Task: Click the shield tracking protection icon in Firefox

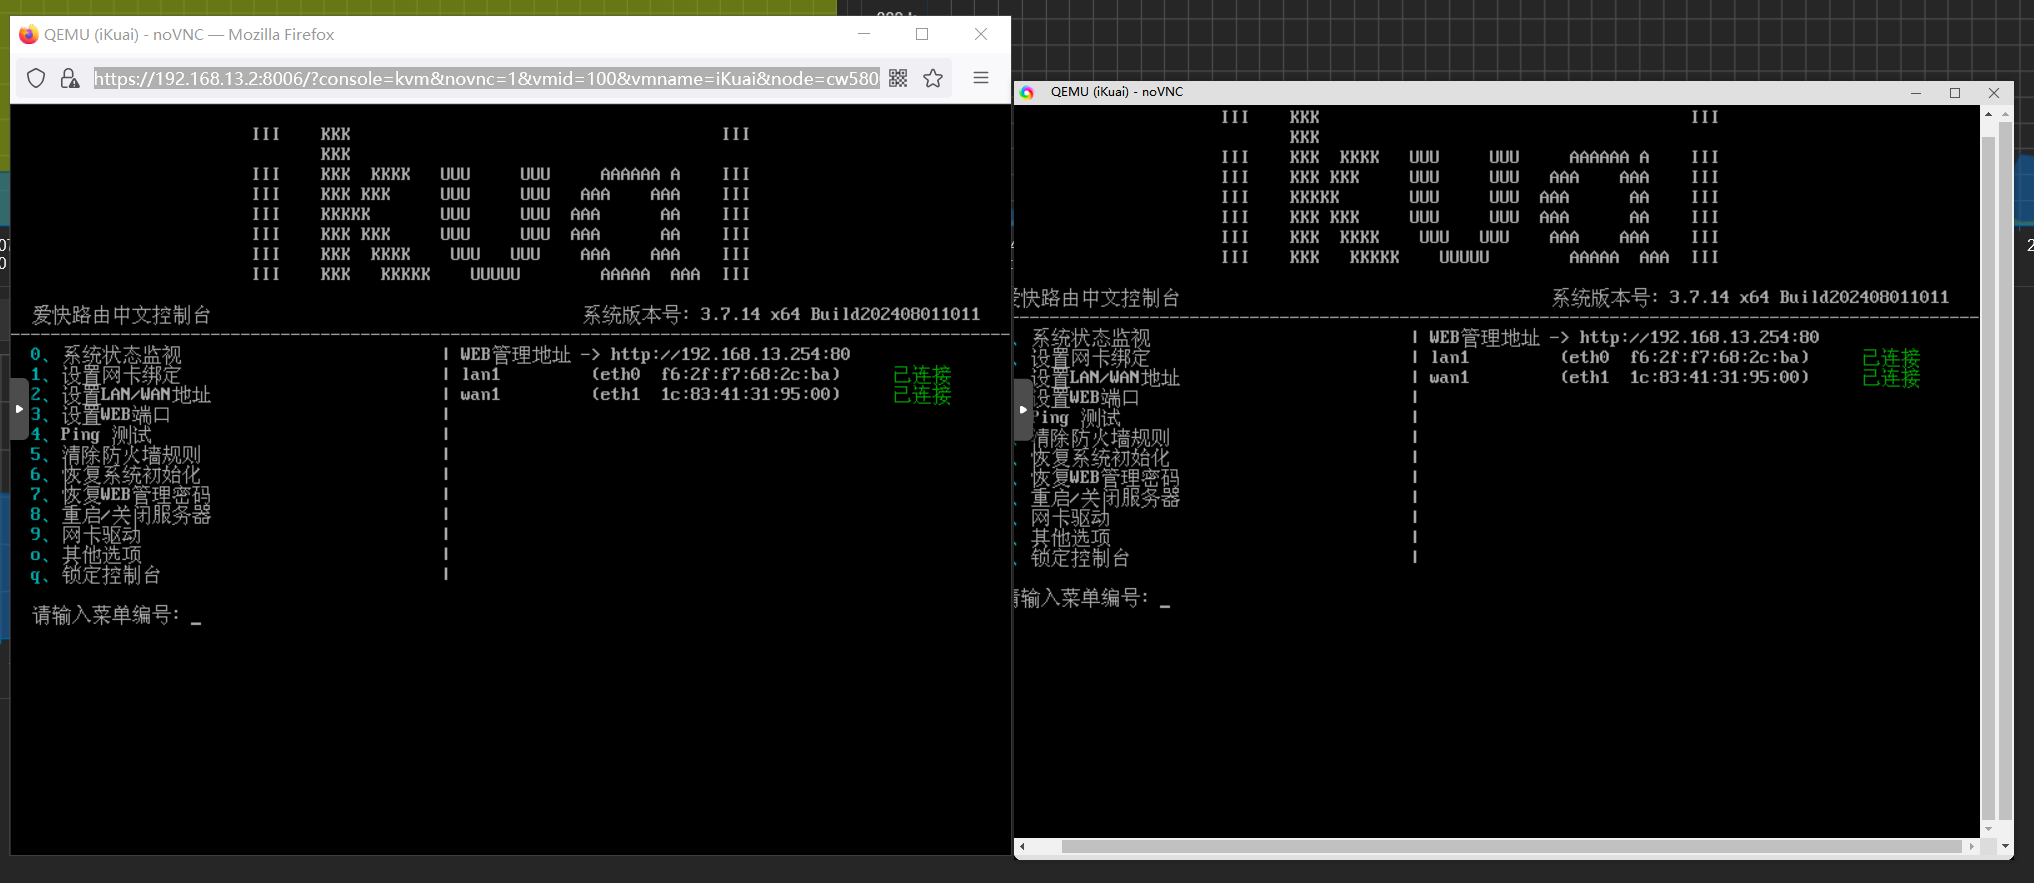Action: [x=36, y=78]
